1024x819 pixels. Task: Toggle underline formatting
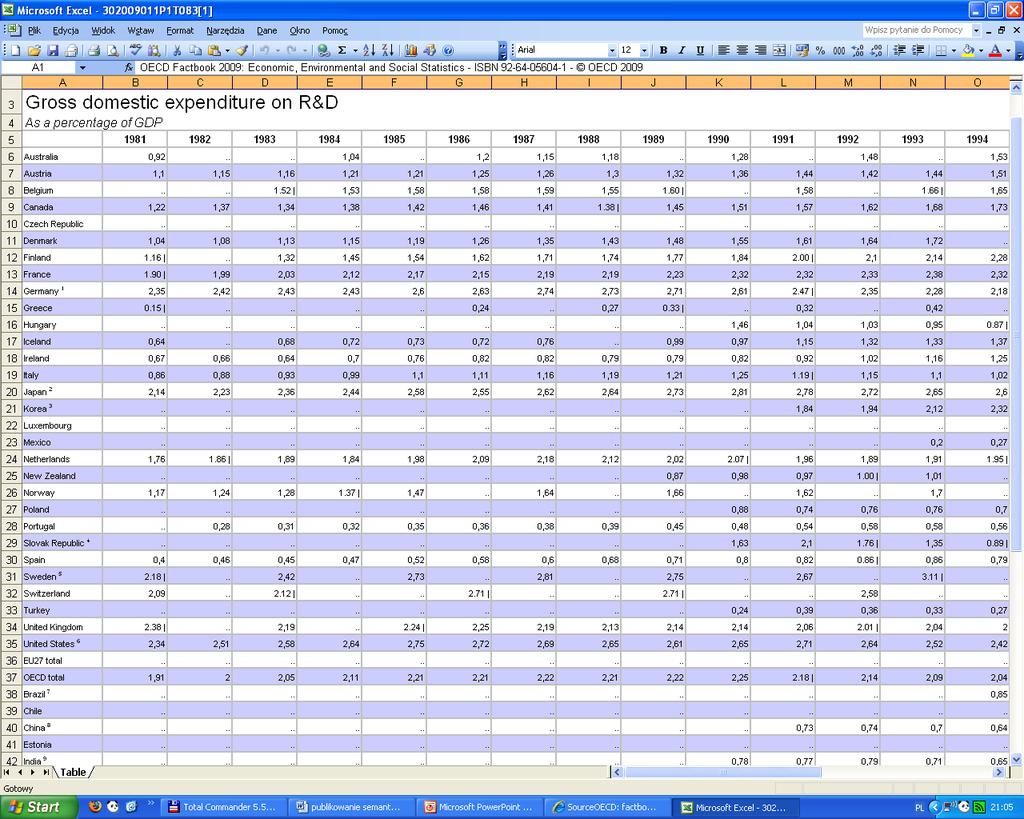pyautogui.click(x=700, y=50)
